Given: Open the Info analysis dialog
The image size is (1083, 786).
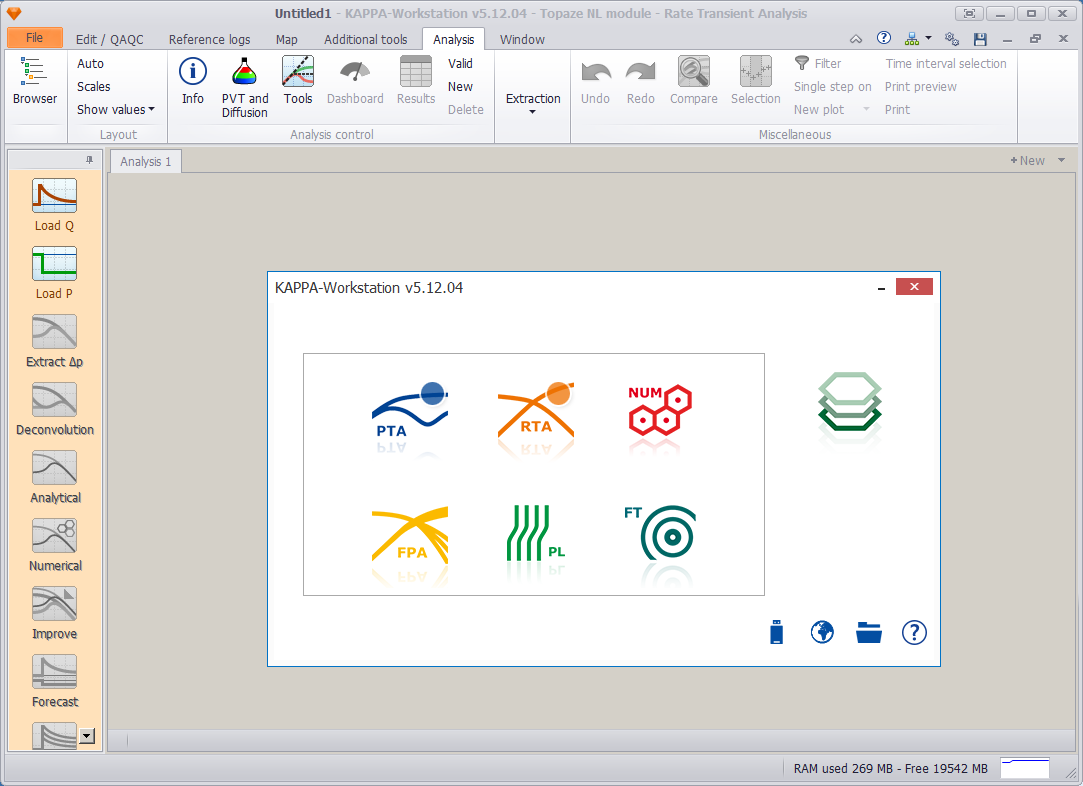Looking at the screenshot, I should 193,81.
